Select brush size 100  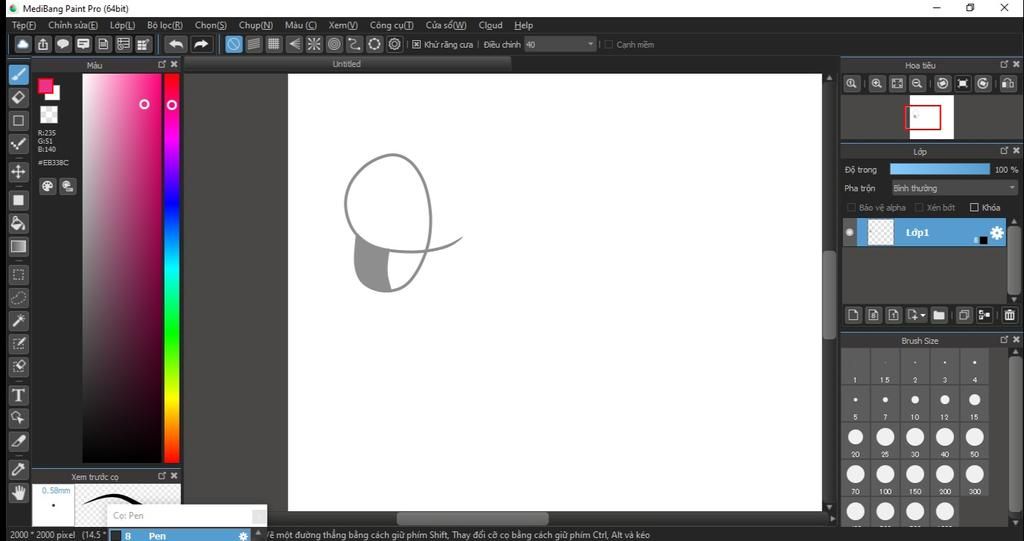885,478
